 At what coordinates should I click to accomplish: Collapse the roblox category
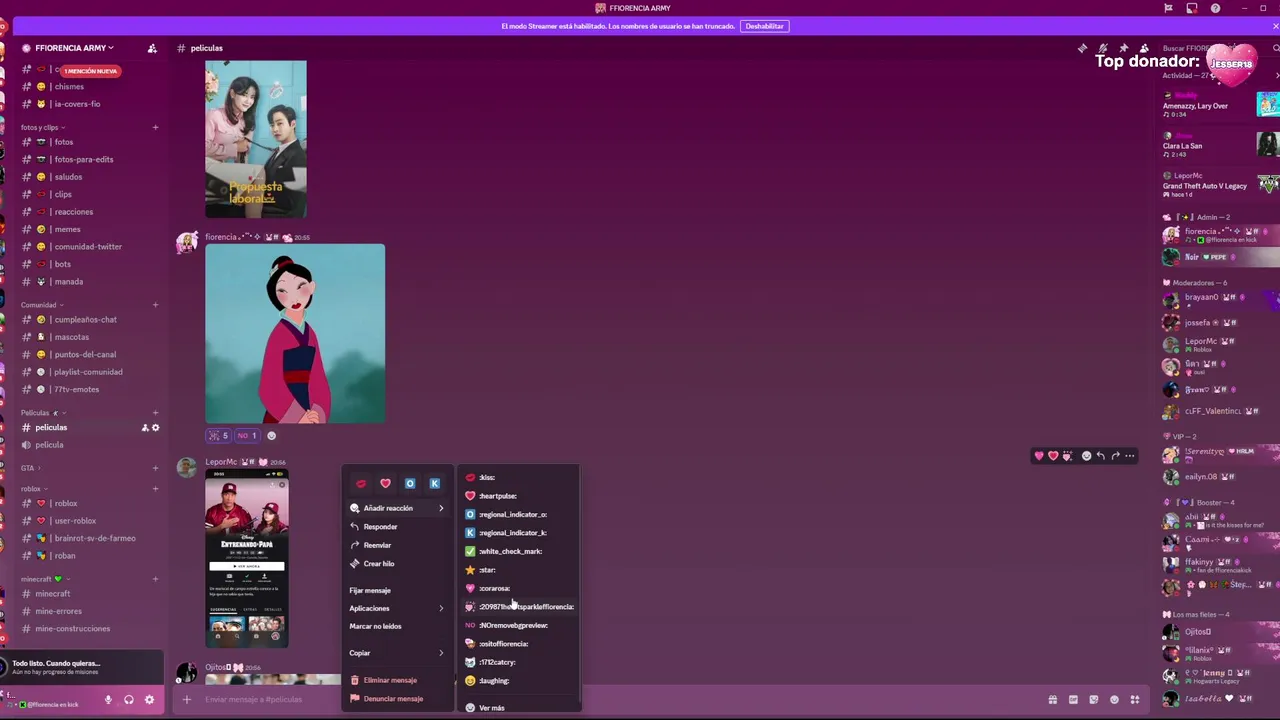point(33,489)
